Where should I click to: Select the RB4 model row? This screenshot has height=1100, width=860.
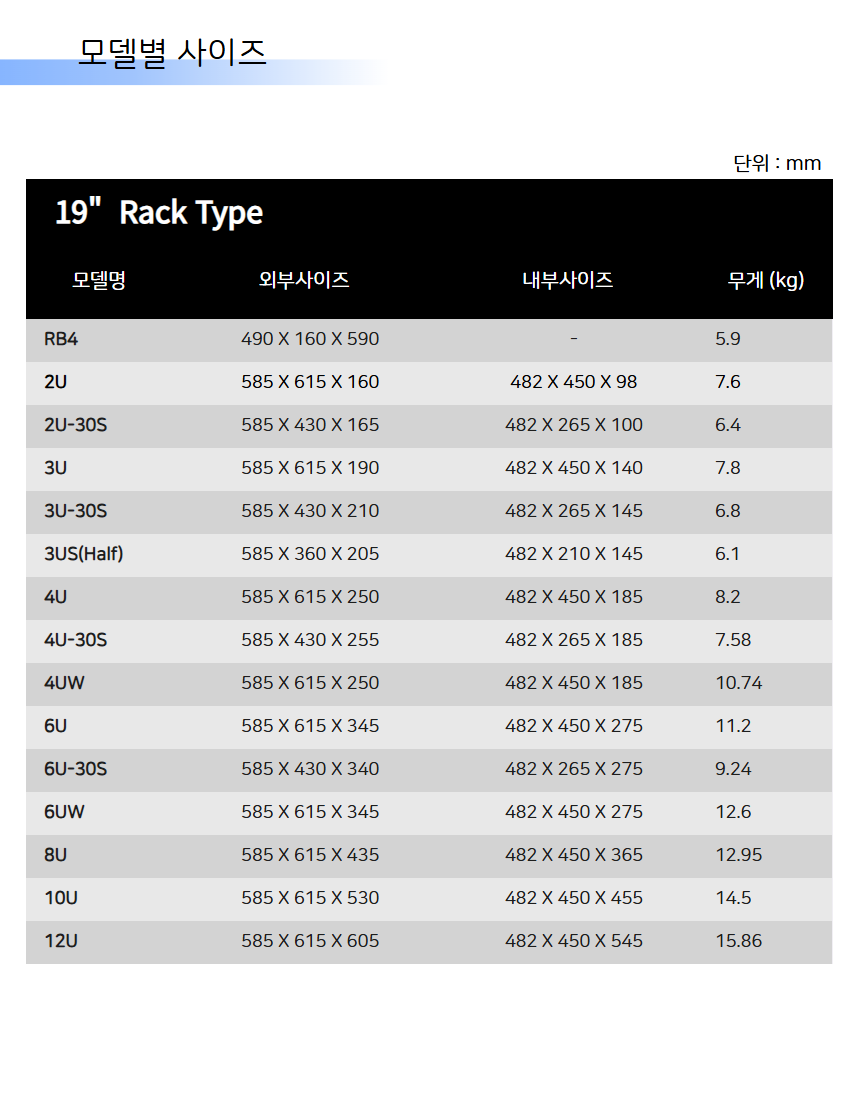(429, 340)
